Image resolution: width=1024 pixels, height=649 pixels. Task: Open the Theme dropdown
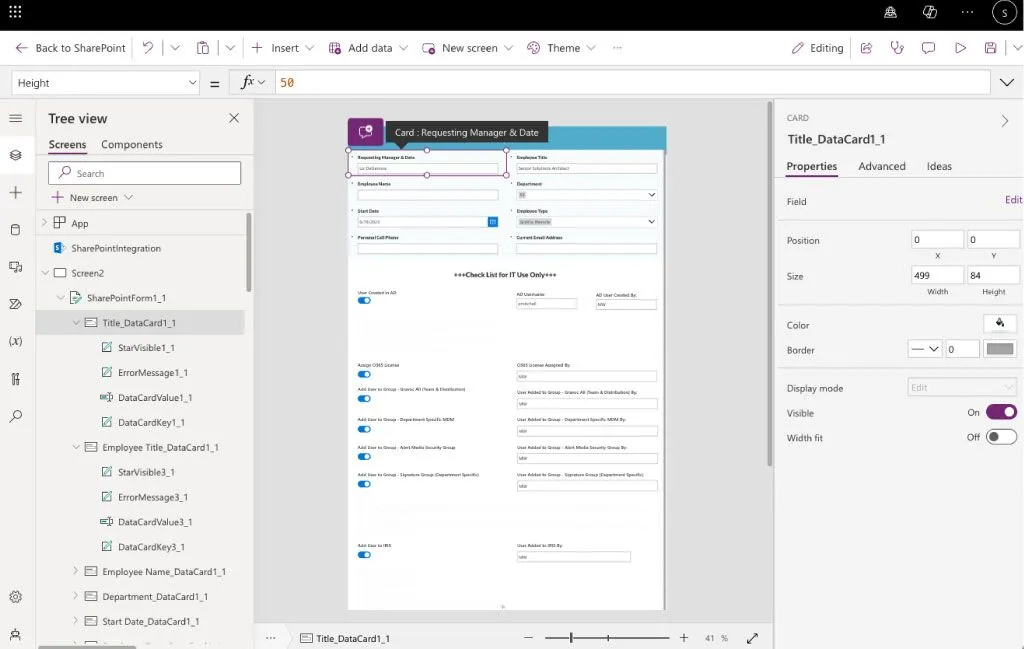tap(563, 47)
